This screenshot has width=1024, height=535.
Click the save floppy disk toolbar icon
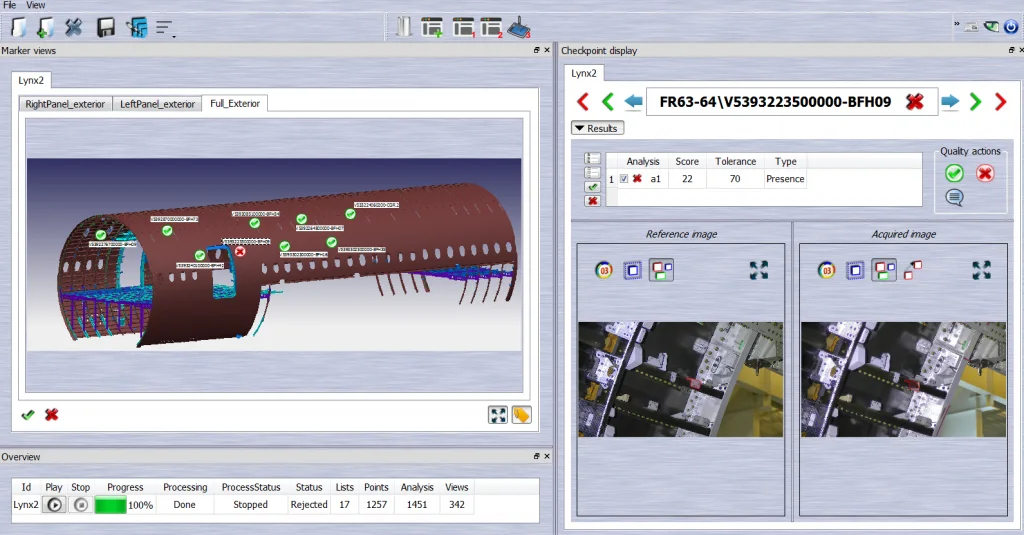coord(105,27)
